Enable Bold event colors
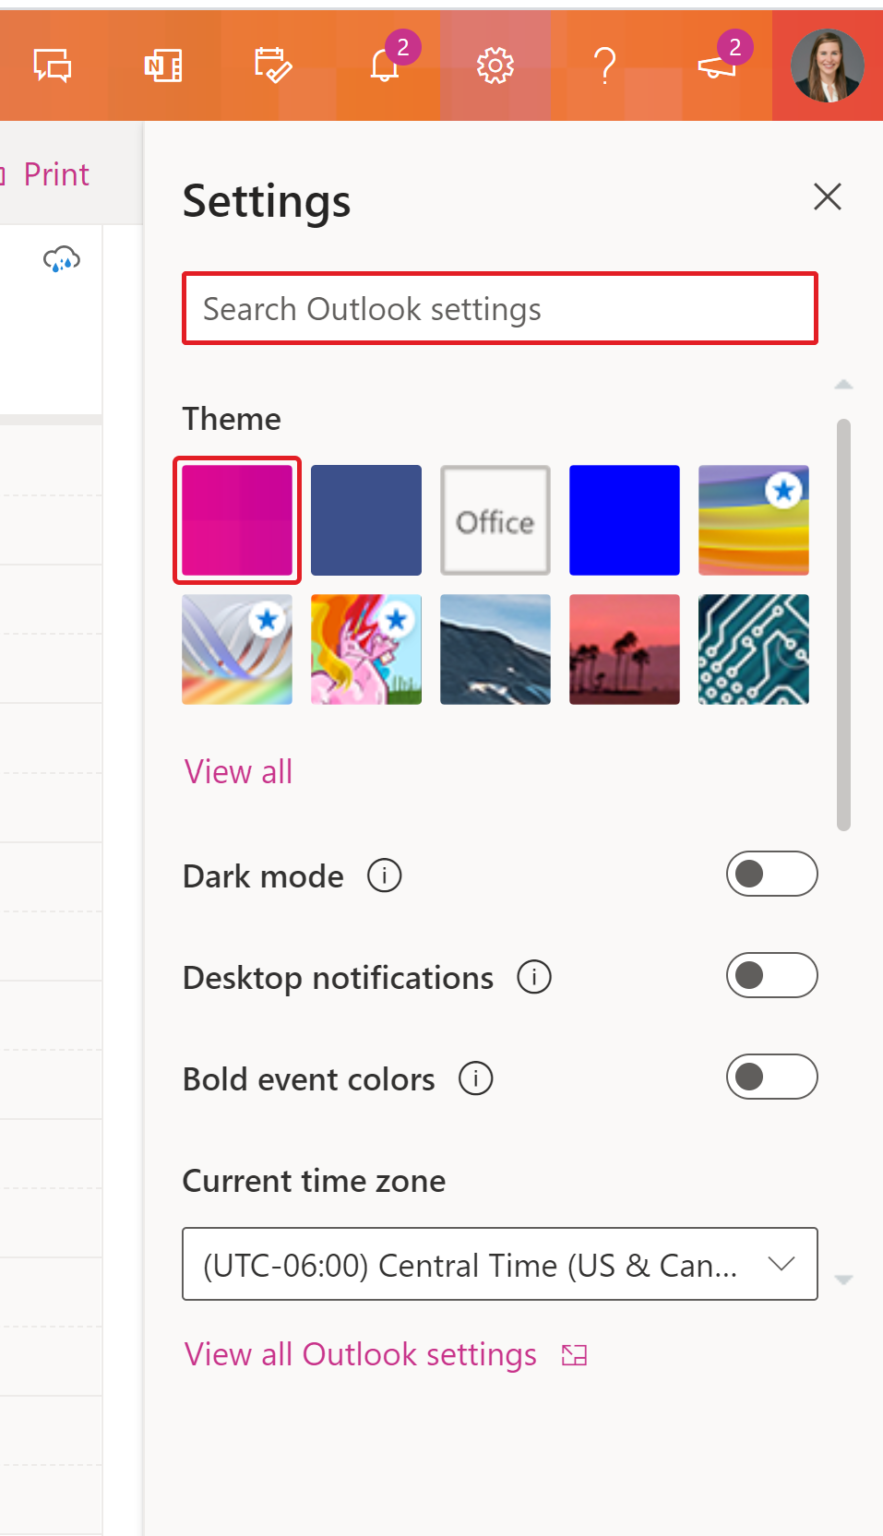This screenshot has width=883, height=1536. click(x=771, y=1077)
